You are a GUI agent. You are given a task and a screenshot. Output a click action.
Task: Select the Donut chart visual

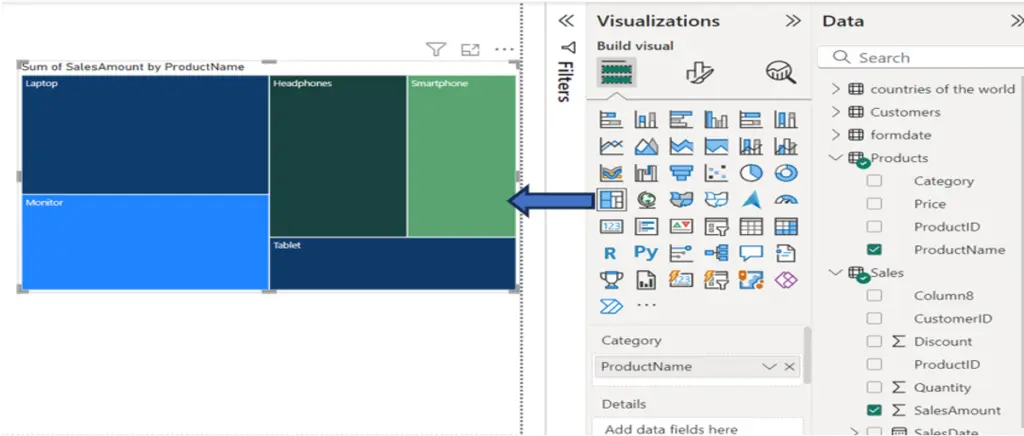click(x=786, y=173)
